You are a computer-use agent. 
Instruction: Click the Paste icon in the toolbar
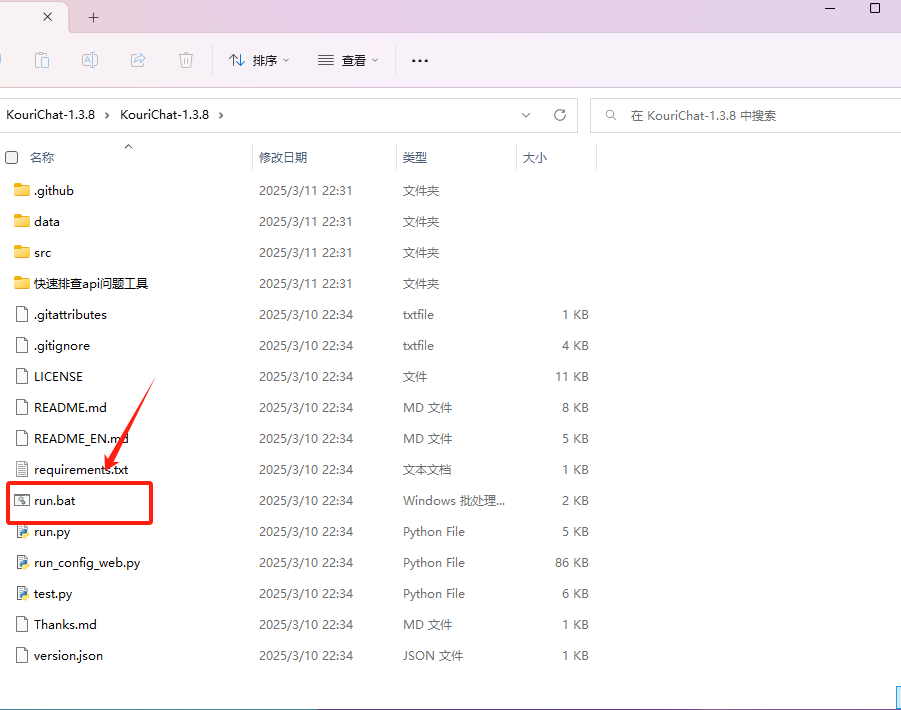(x=42, y=60)
